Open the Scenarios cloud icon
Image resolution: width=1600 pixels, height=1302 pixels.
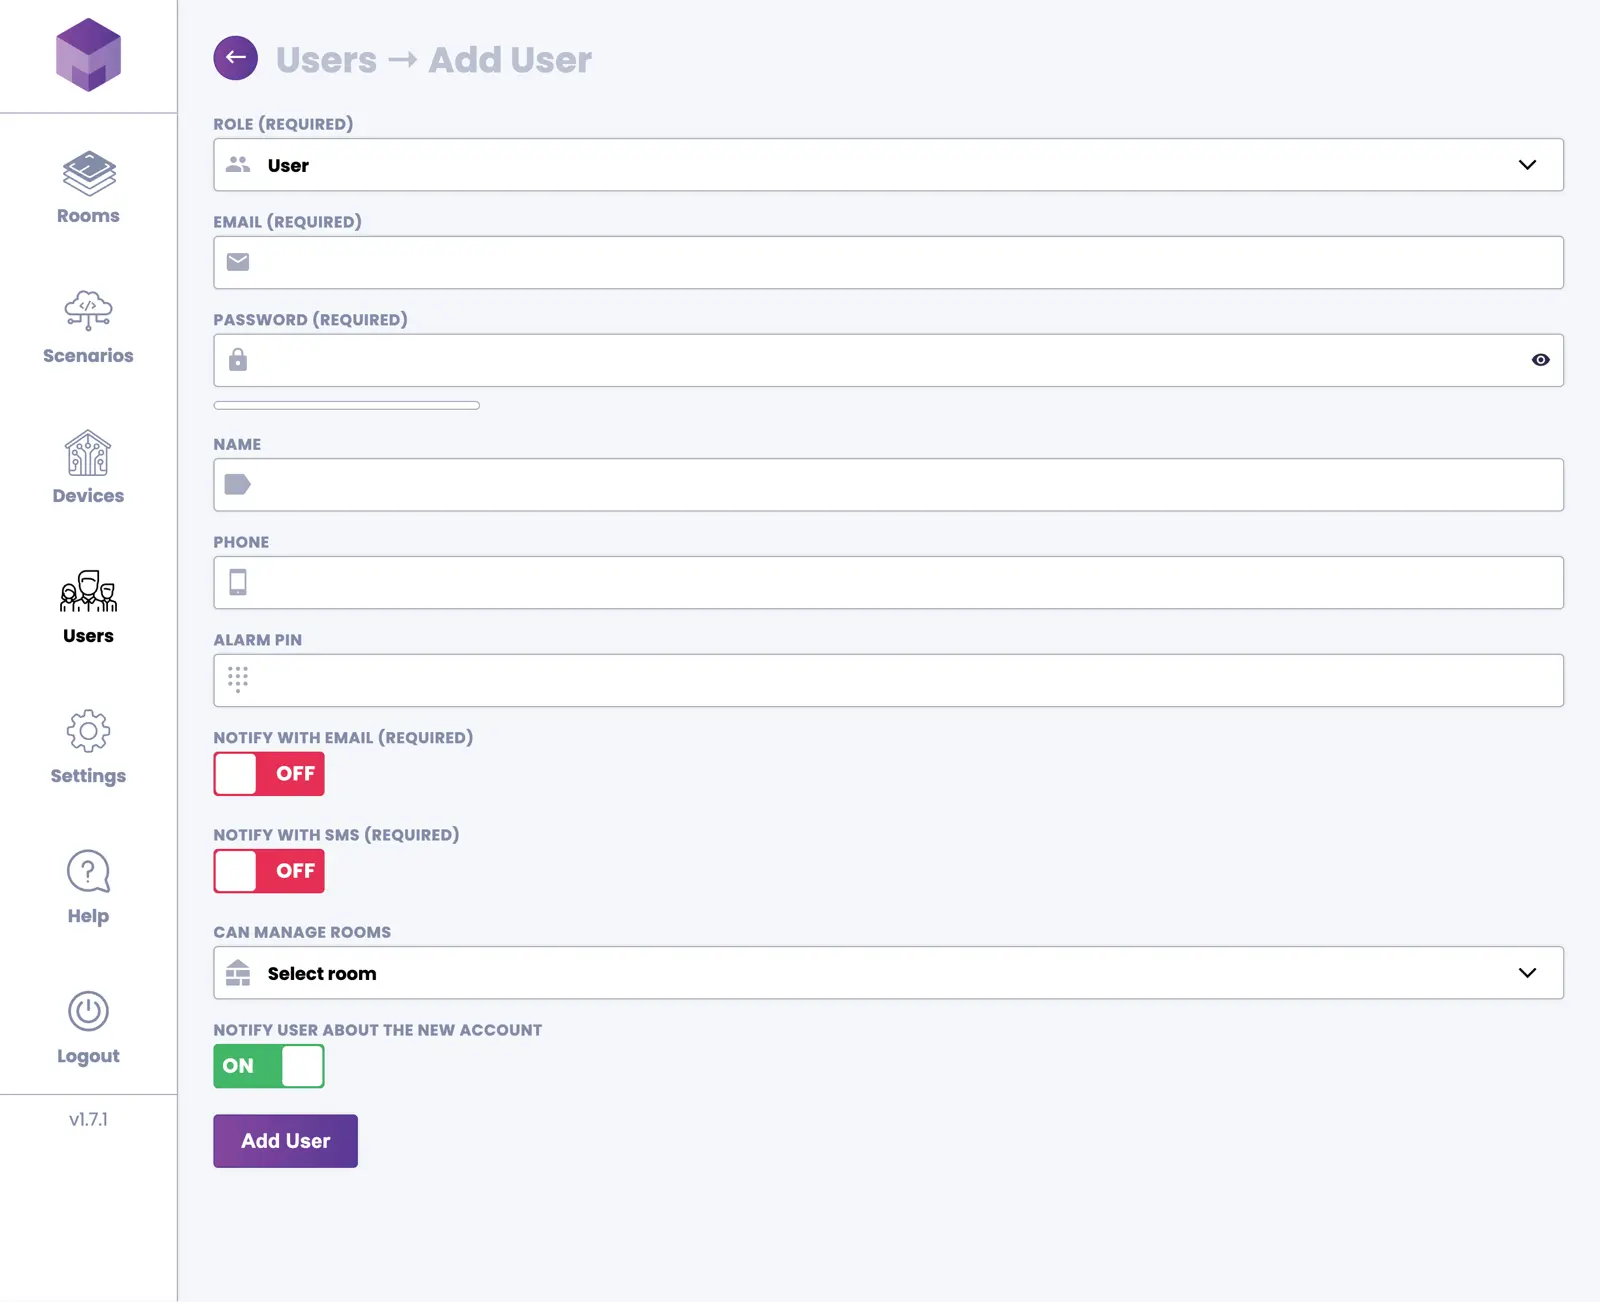pos(88,310)
